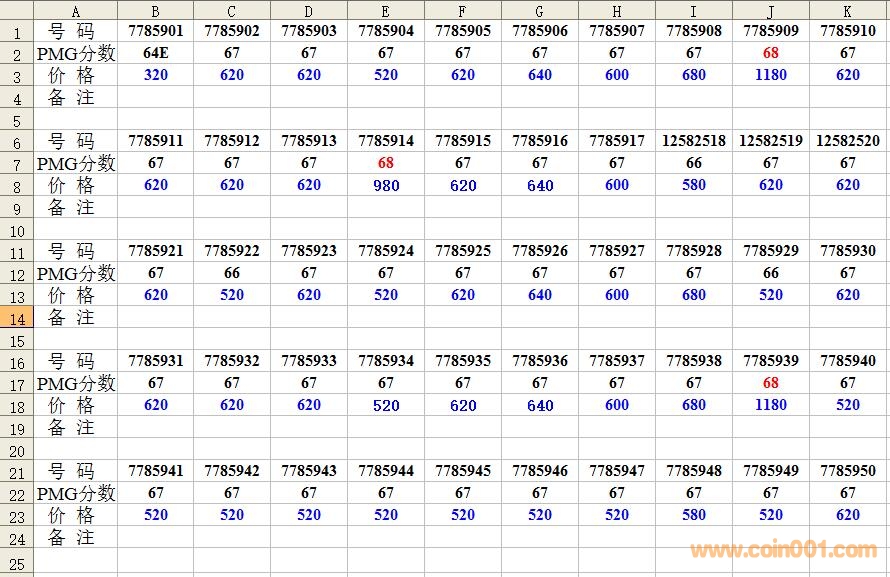Select the column H header
This screenshot has width=890, height=577.
[617, 11]
